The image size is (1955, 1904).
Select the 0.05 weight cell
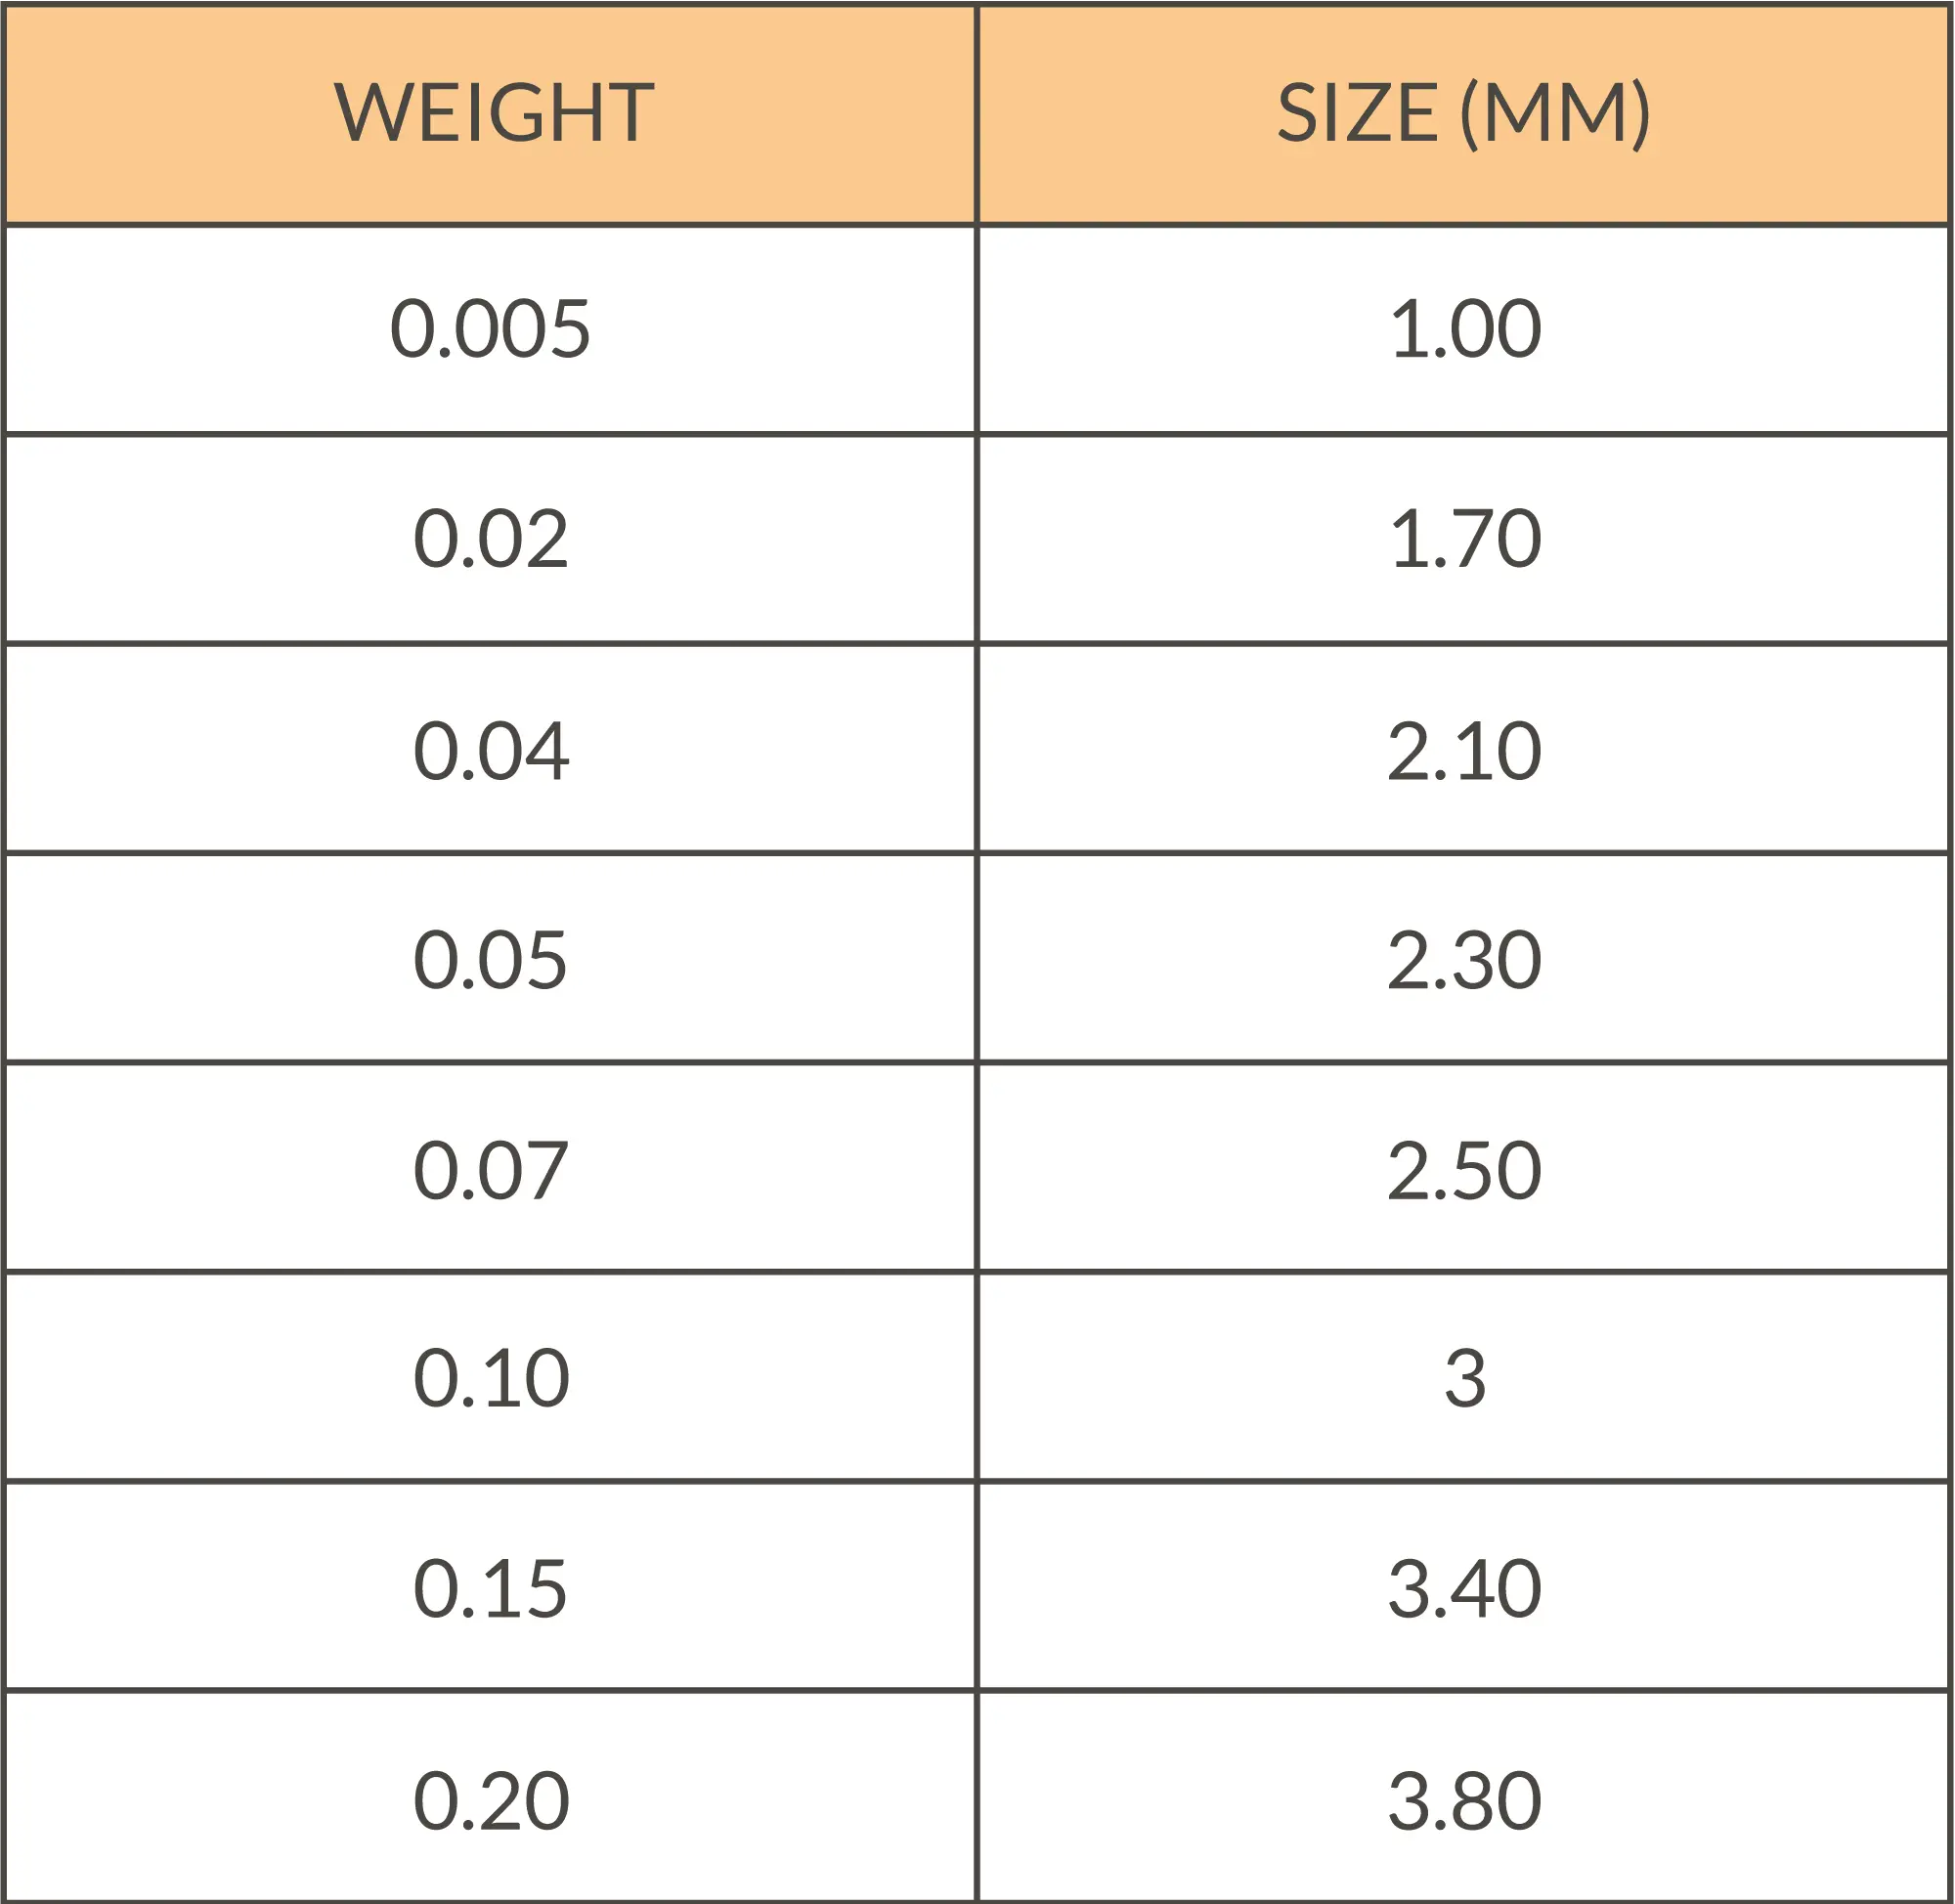pos(490,958)
